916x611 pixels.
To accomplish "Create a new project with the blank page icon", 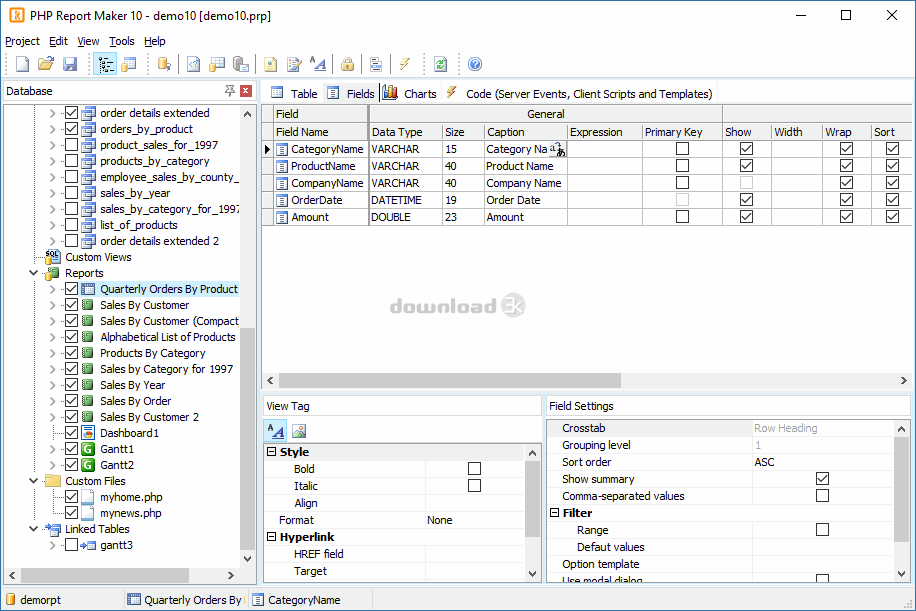I will (x=22, y=64).
